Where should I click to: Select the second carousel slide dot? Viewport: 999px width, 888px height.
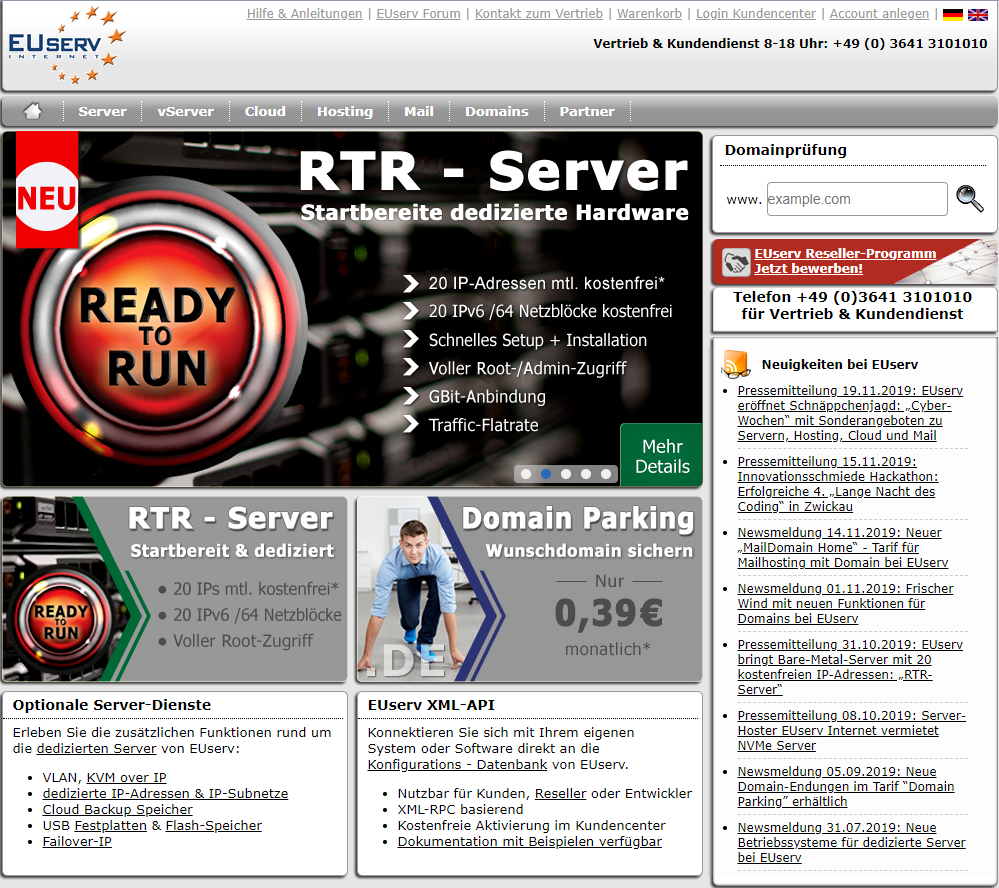click(546, 474)
